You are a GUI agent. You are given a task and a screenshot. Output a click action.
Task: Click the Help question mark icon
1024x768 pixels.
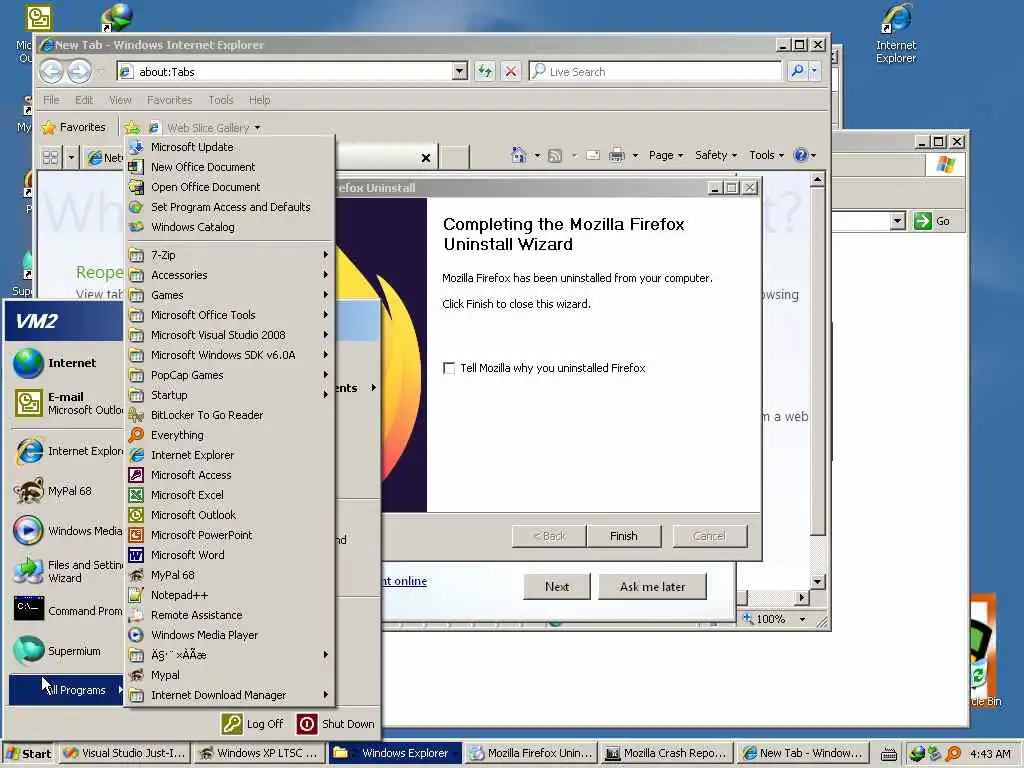tap(801, 155)
